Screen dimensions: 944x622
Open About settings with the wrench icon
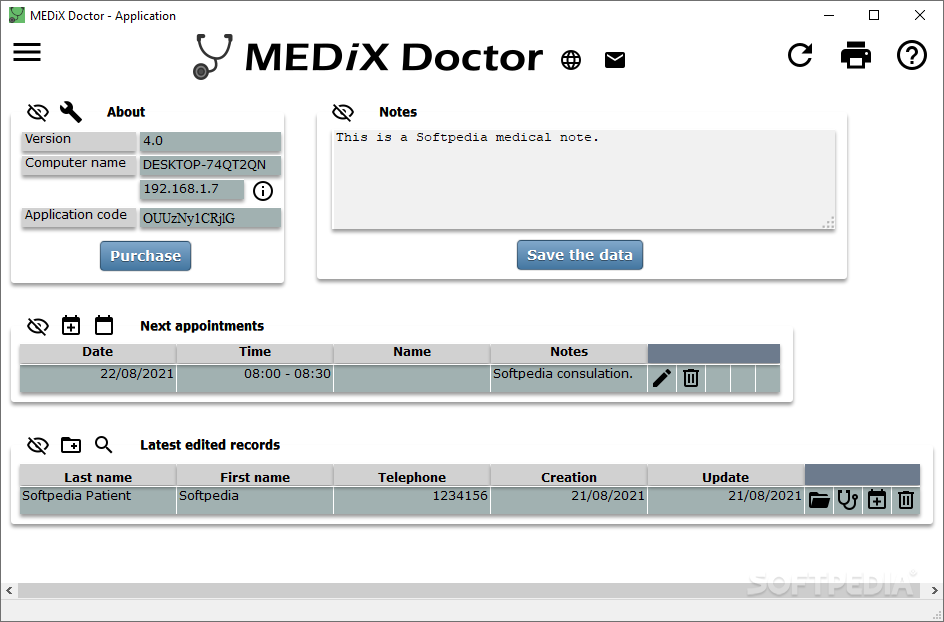coord(70,111)
